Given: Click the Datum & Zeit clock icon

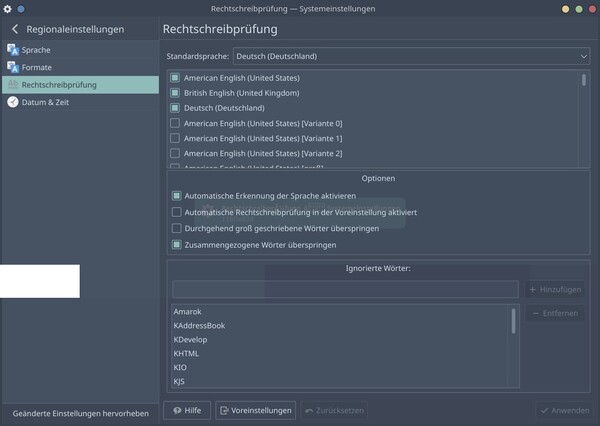Looking at the screenshot, I should (x=13, y=102).
